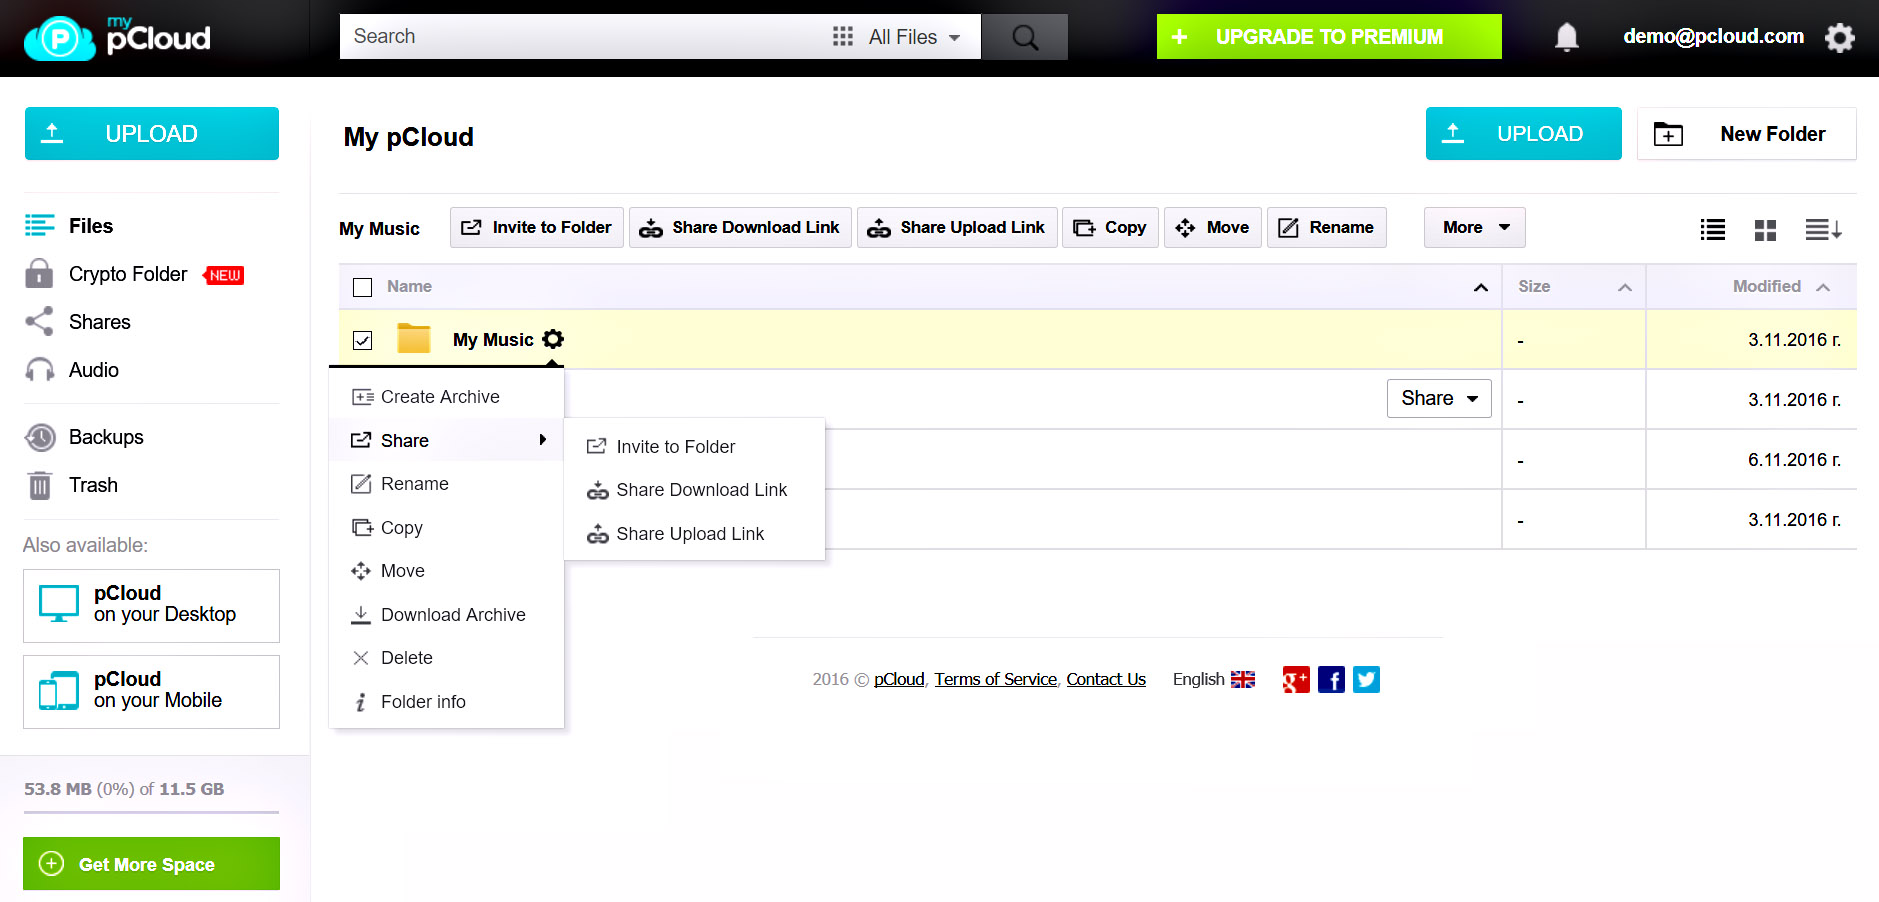Select Invite to Folder in submenu
The image size is (1879, 902).
tap(694, 447)
